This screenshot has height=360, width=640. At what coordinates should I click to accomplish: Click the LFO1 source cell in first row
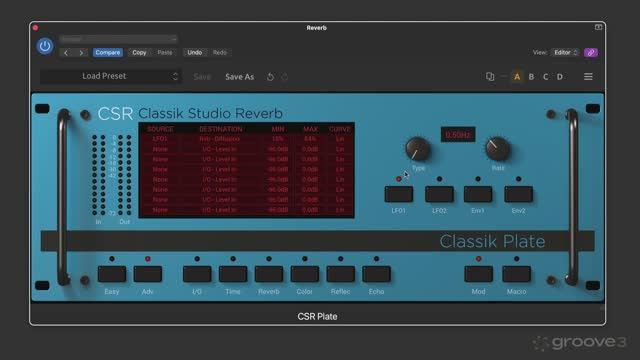[x=160, y=139]
